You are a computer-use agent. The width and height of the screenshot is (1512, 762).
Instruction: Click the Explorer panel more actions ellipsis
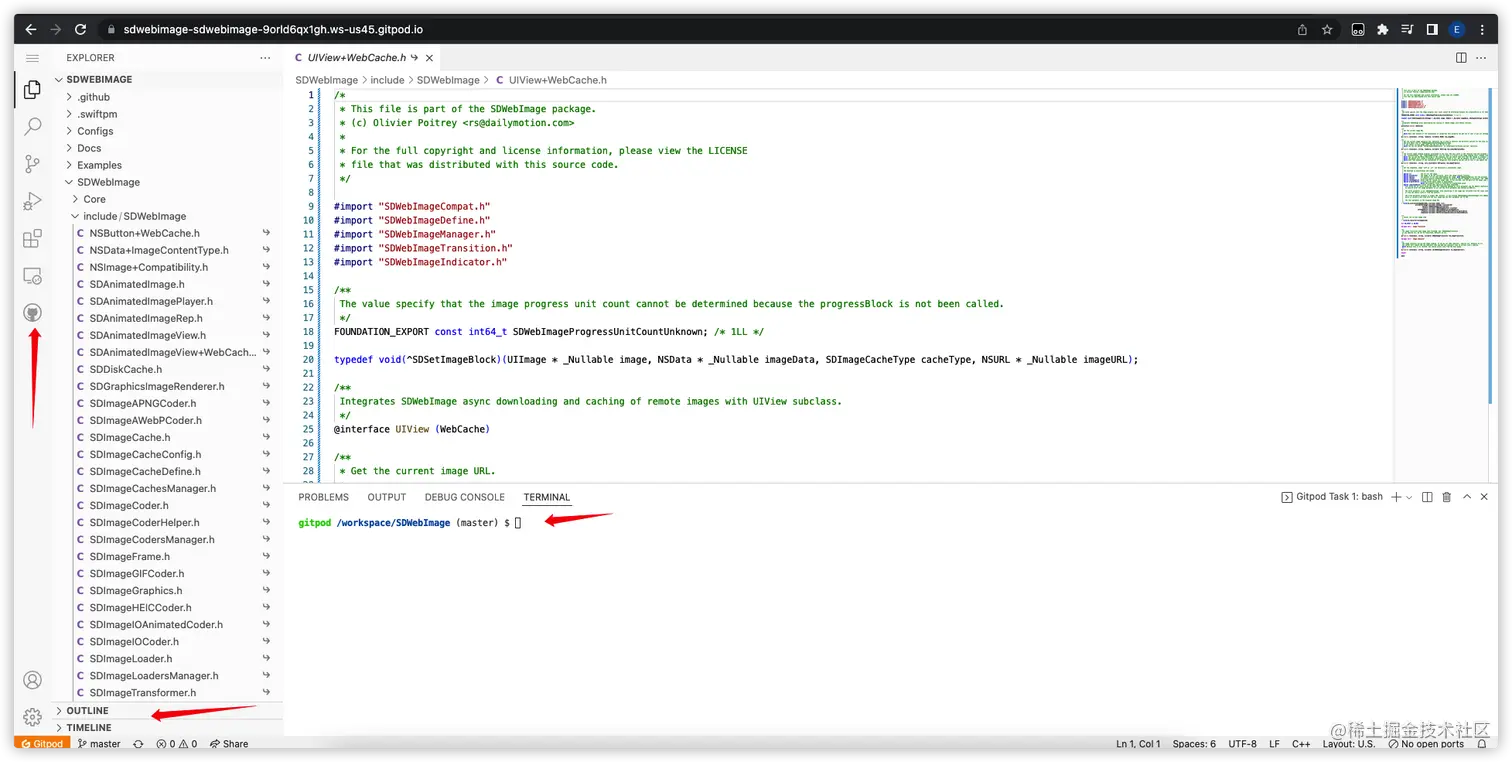pos(265,58)
